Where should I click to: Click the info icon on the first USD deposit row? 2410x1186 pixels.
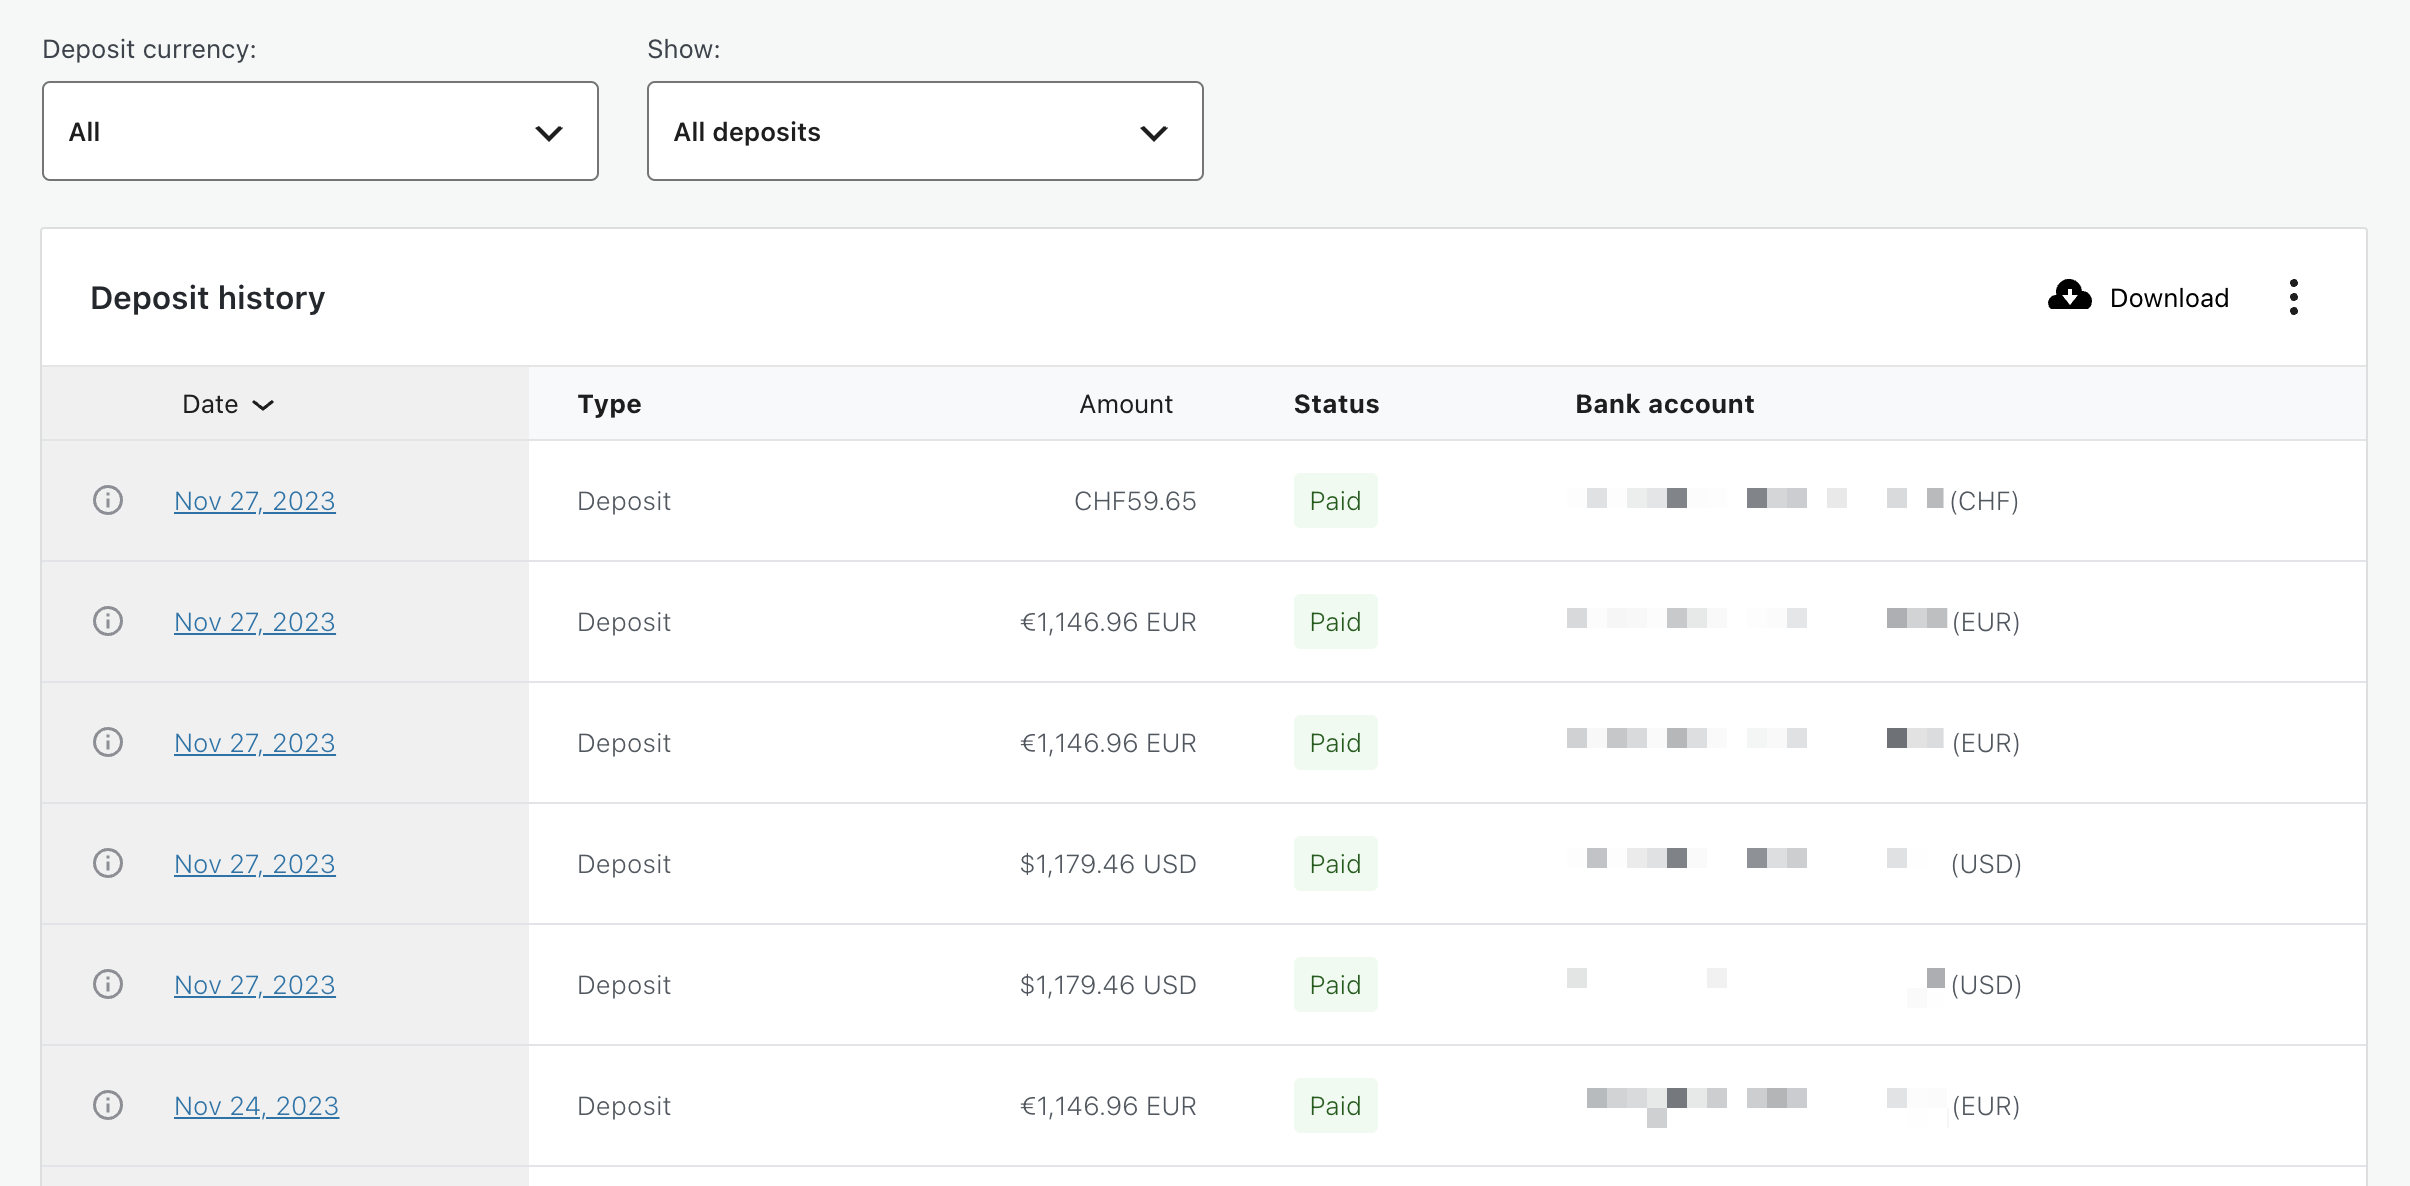pyautogui.click(x=108, y=862)
